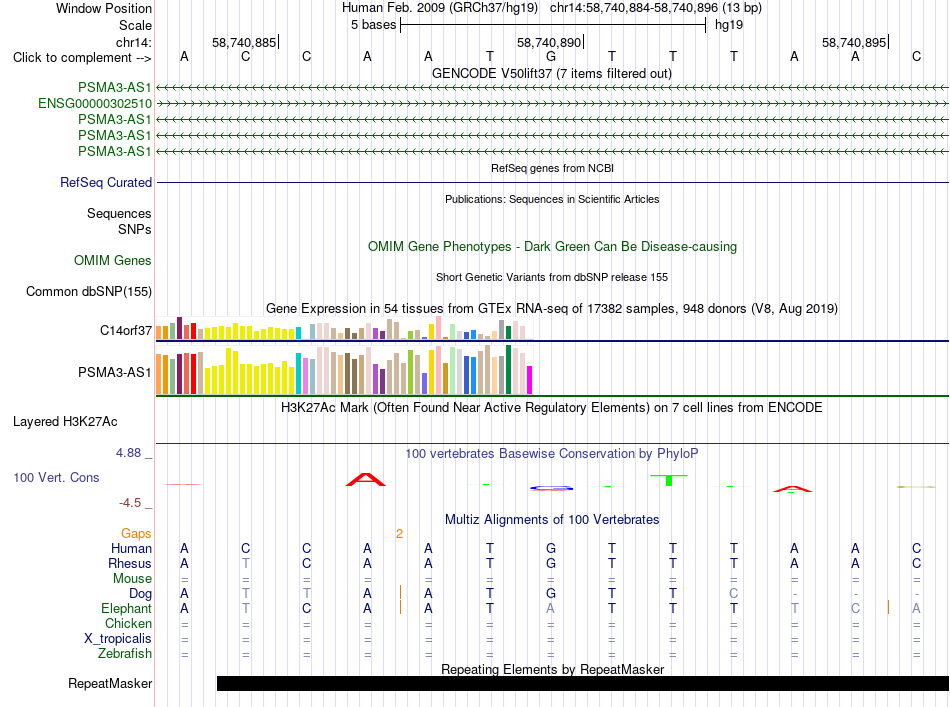The height and width of the screenshot is (707, 950).
Task: Select the Zebrafish species row label
Action: coord(125,654)
